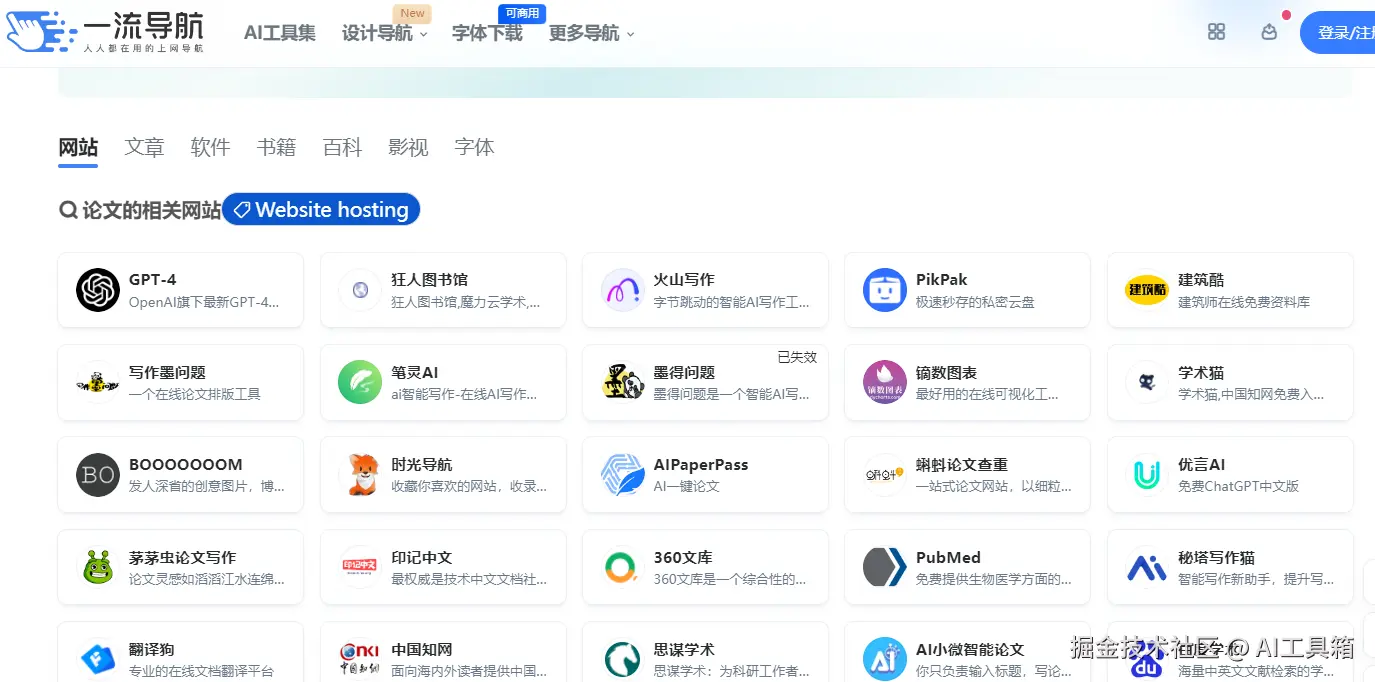
Task: Click the 论文的相关网站 heading text
Action: [x=152, y=210]
